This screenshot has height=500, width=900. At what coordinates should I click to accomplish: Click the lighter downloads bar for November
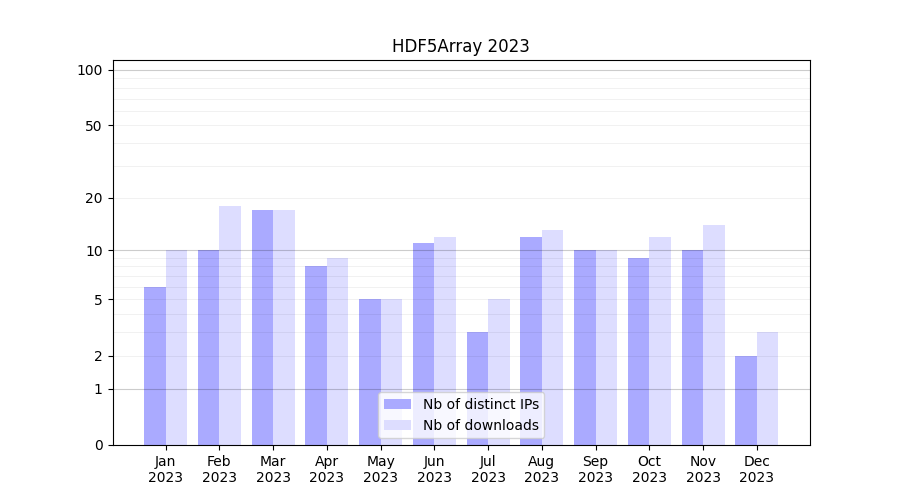[x=713, y=335]
